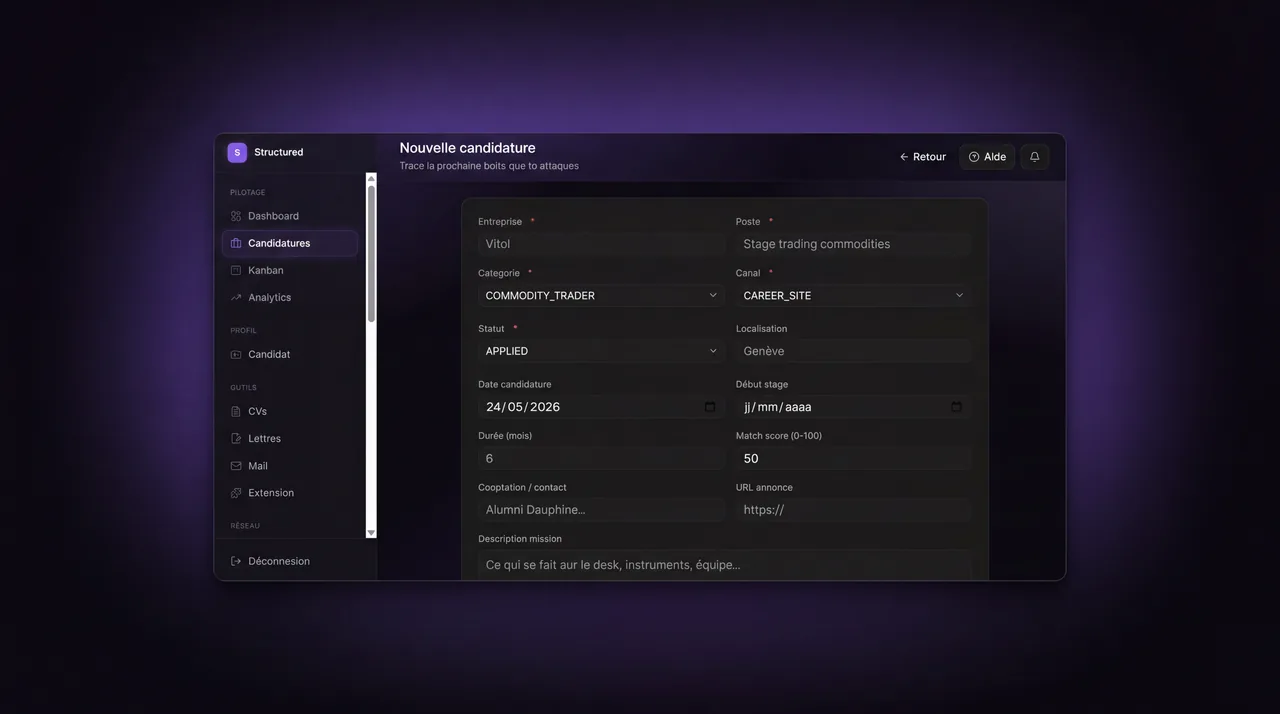Click the sidebar scrollbar down arrow
Image resolution: width=1280 pixels, height=714 pixels.
tap(371, 533)
